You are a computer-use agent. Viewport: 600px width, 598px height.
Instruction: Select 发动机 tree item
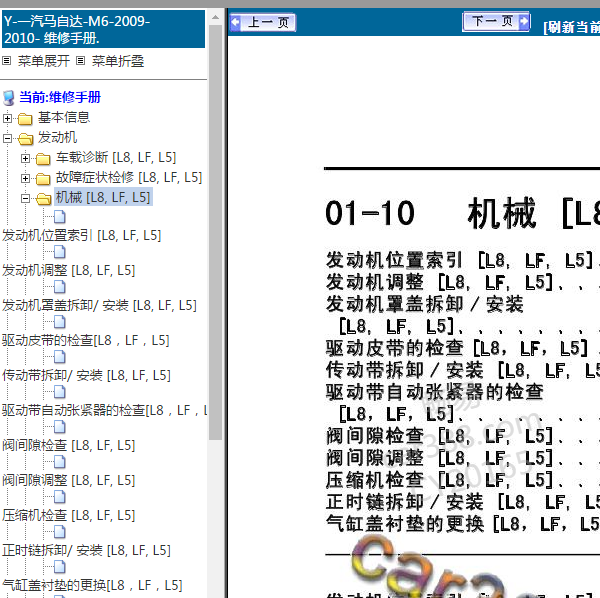point(57,137)
